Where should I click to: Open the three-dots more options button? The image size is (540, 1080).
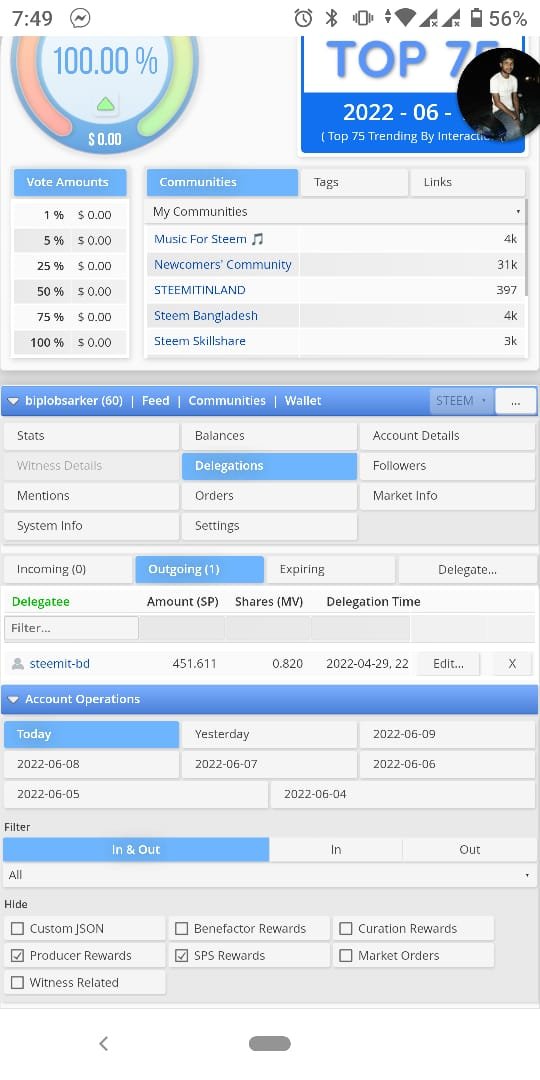click(x=516, y=401)
